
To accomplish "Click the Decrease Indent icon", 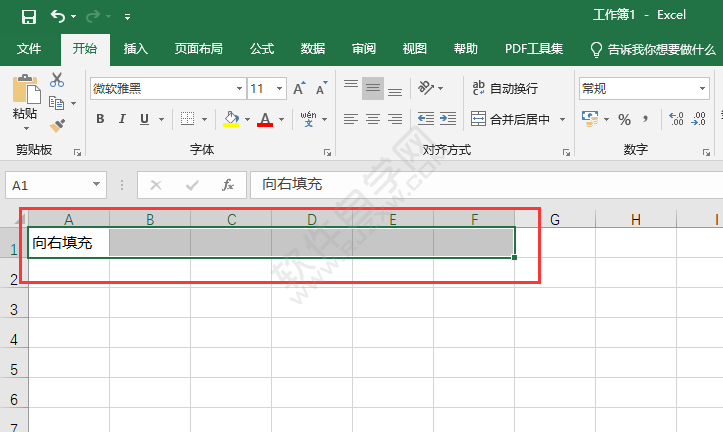I will coord(426,119).
